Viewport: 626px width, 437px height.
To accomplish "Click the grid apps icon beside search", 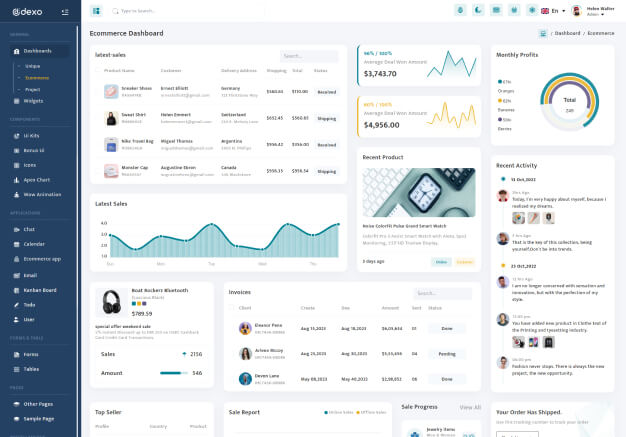I will [96, 11].
